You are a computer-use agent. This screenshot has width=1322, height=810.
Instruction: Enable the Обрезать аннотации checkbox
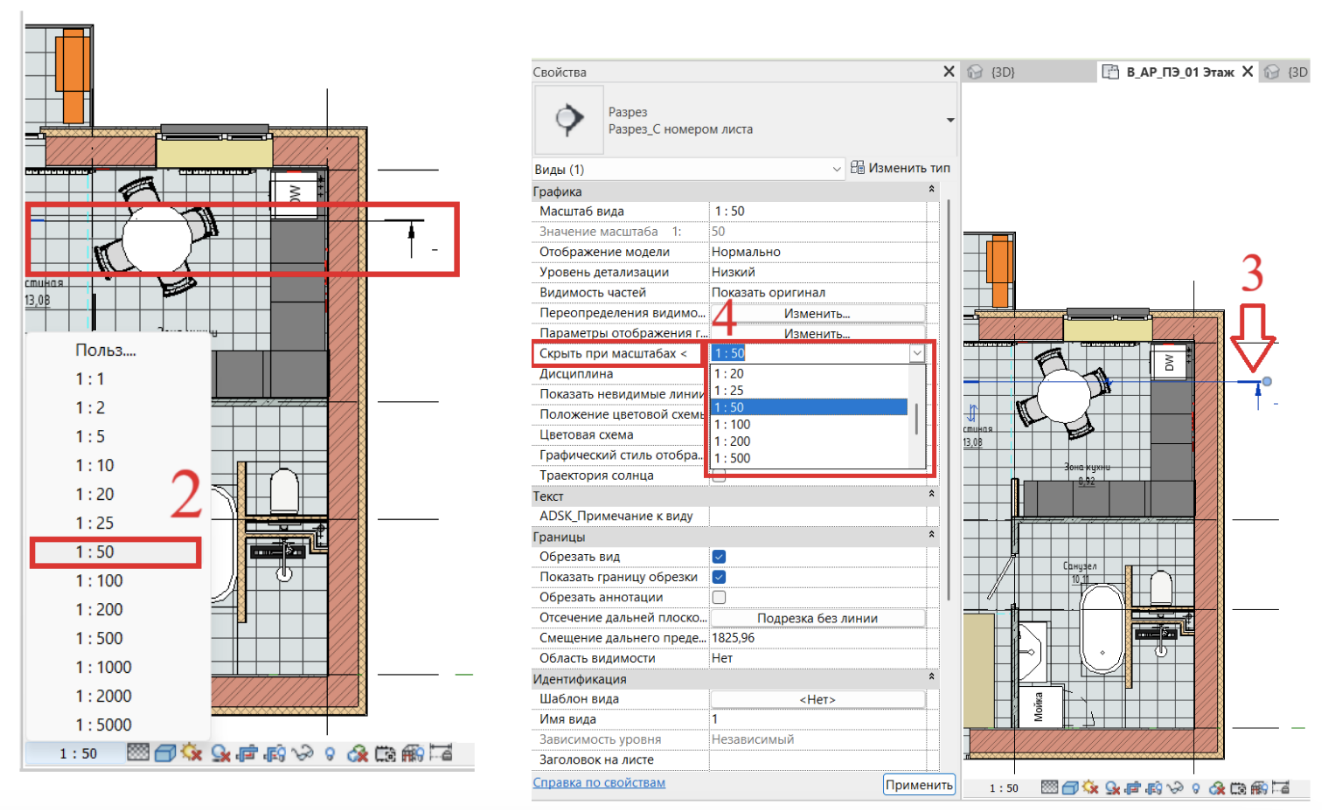(719, 597)
